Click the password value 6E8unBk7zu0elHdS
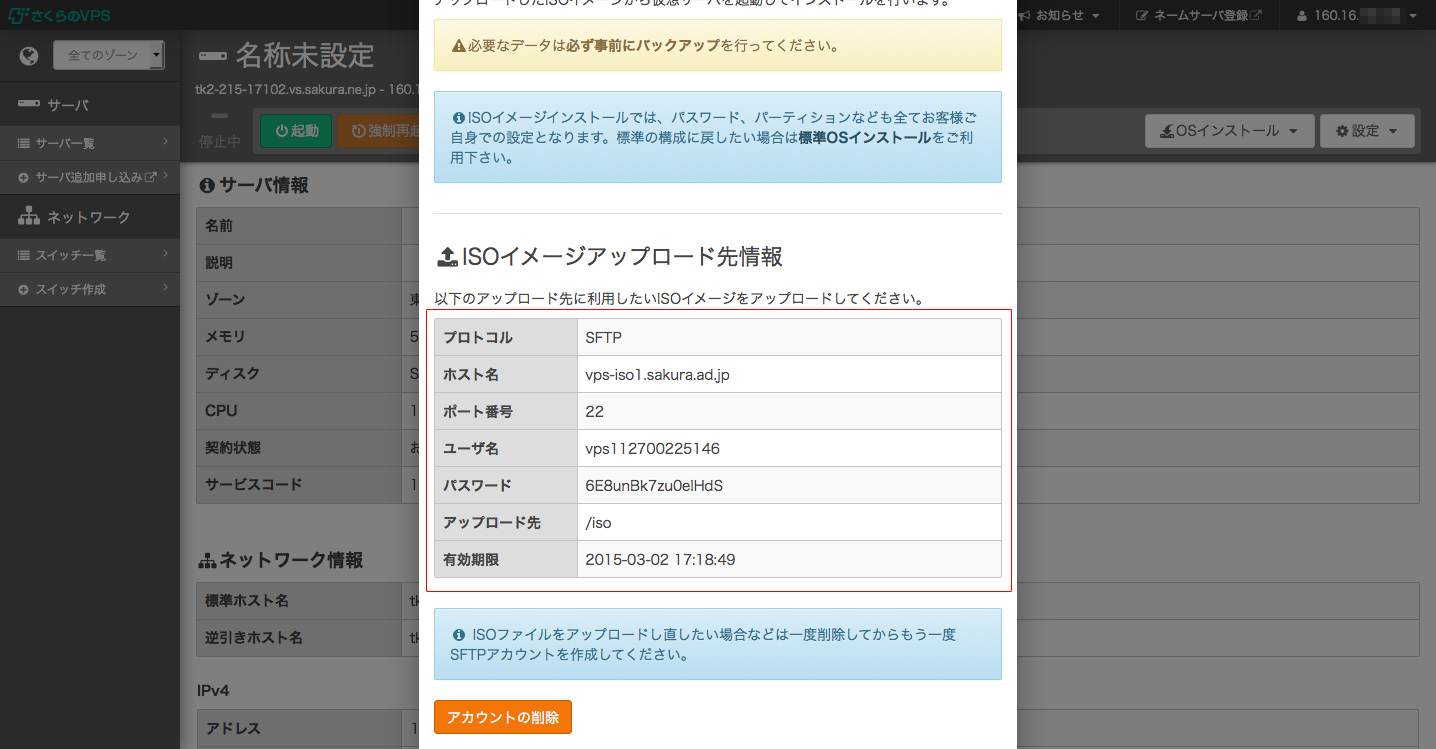 [654, 486]
